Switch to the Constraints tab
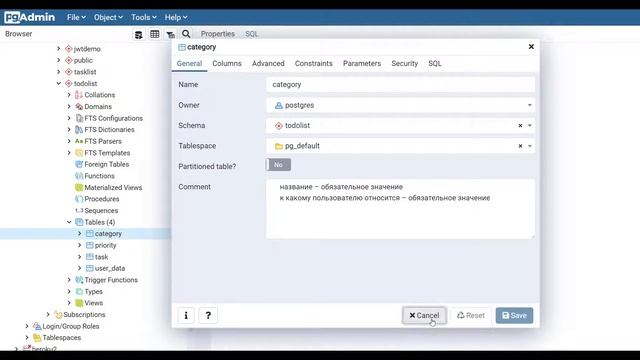This screenshot has height=360, width=640. tap(313, 64)
